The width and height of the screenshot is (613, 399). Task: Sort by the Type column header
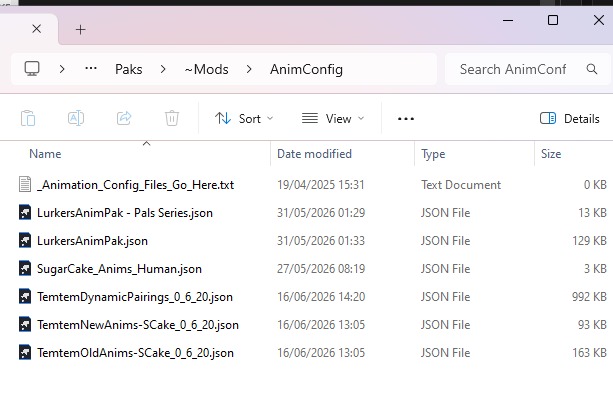433,154
